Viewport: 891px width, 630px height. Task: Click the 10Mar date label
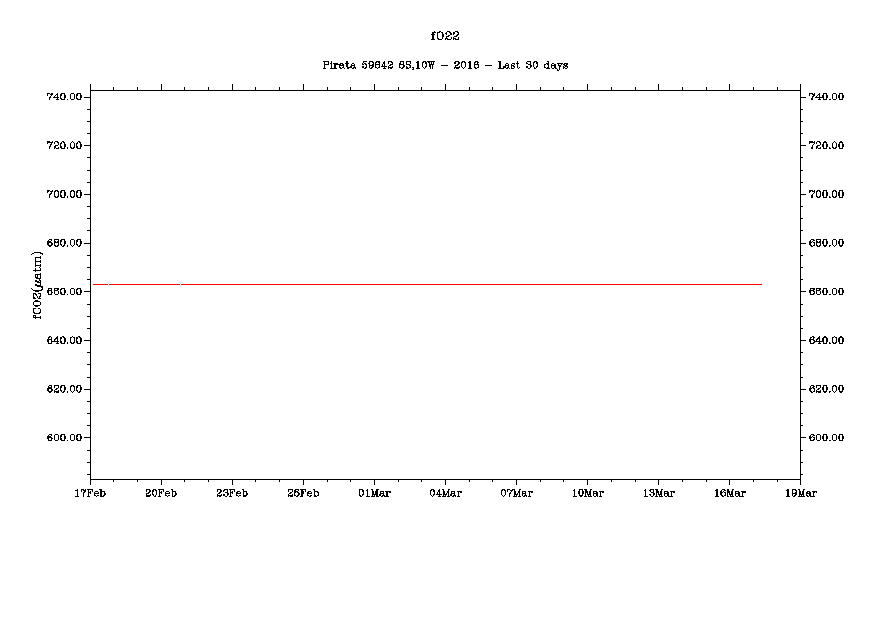587,493
